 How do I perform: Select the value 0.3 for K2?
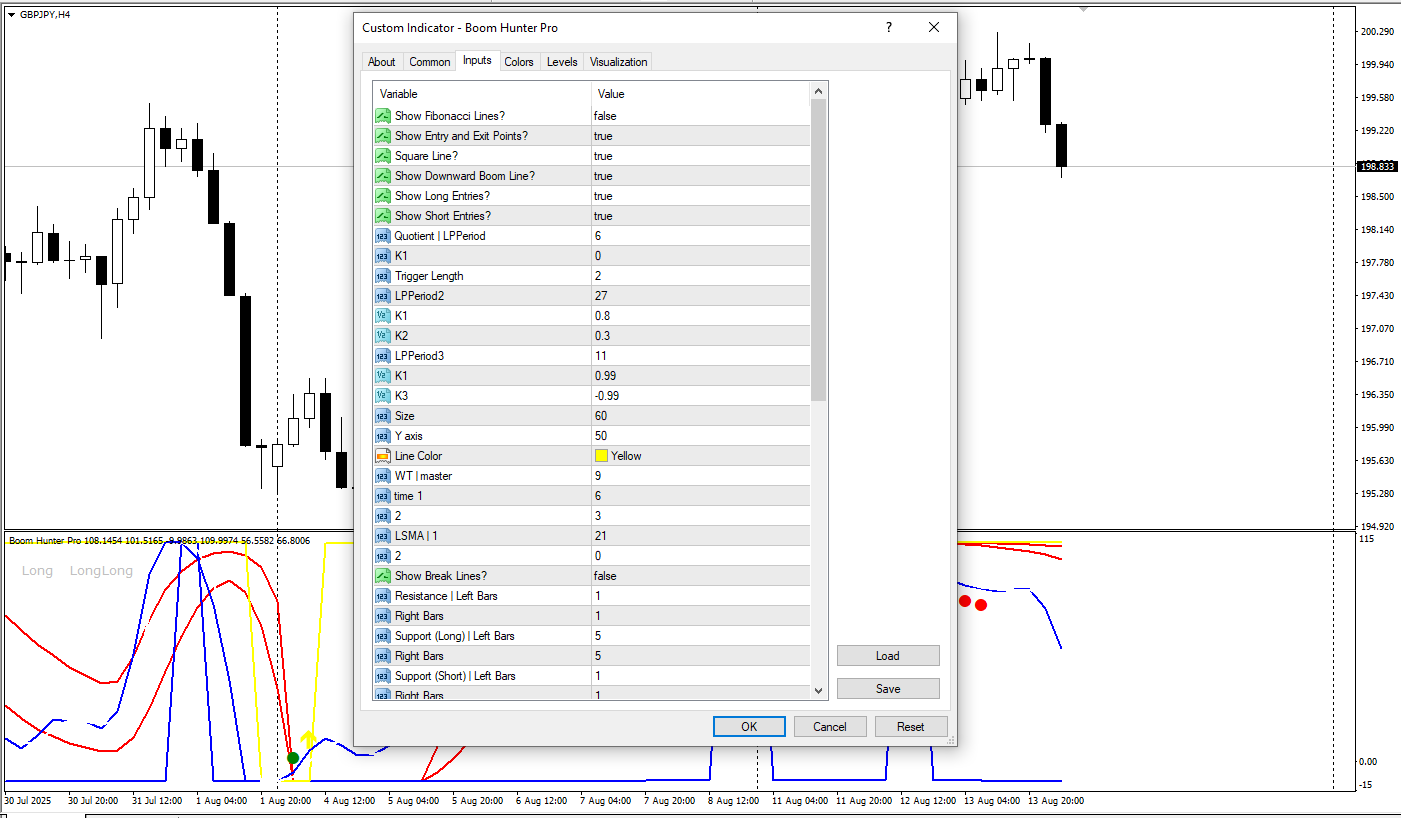pos(602,336)
